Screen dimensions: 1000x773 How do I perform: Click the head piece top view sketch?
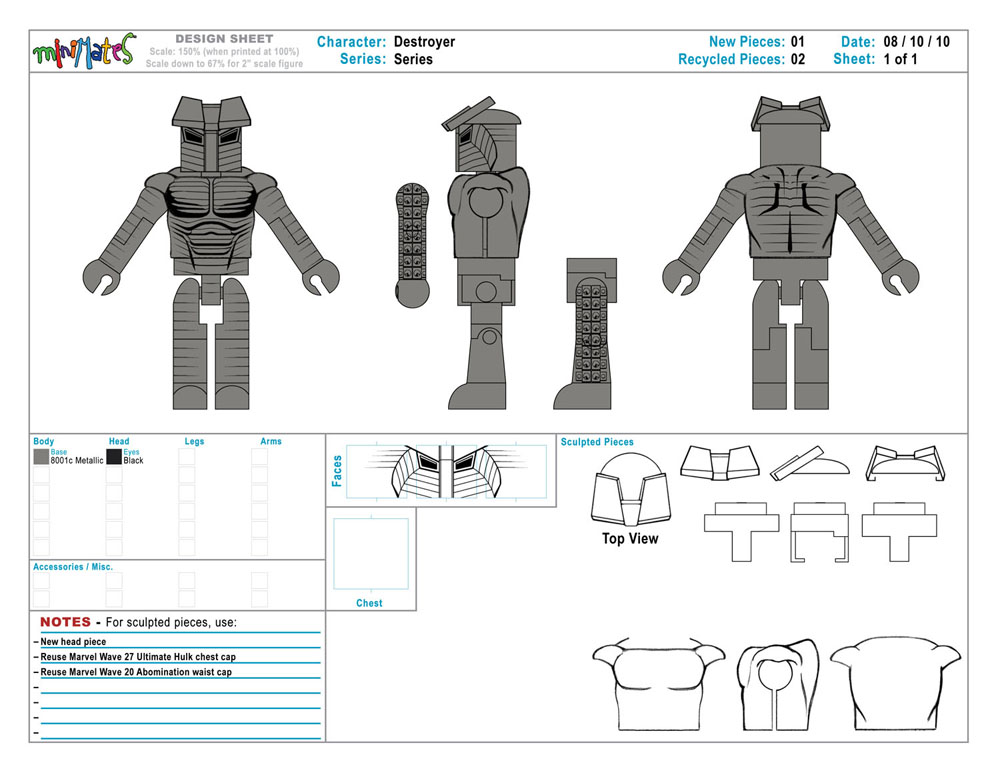(631, 490)
